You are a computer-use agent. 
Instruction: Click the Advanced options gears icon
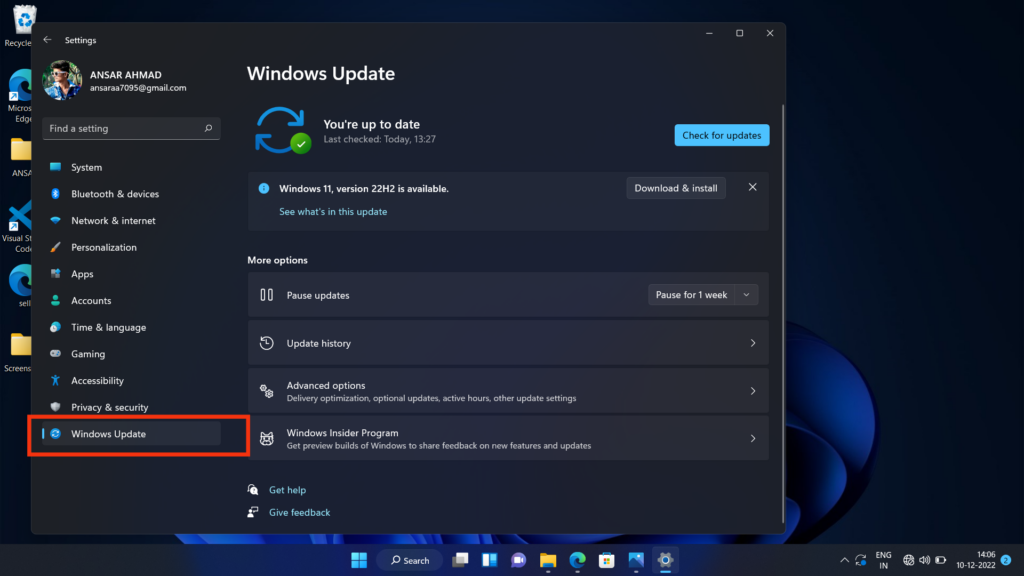[266, 391]
